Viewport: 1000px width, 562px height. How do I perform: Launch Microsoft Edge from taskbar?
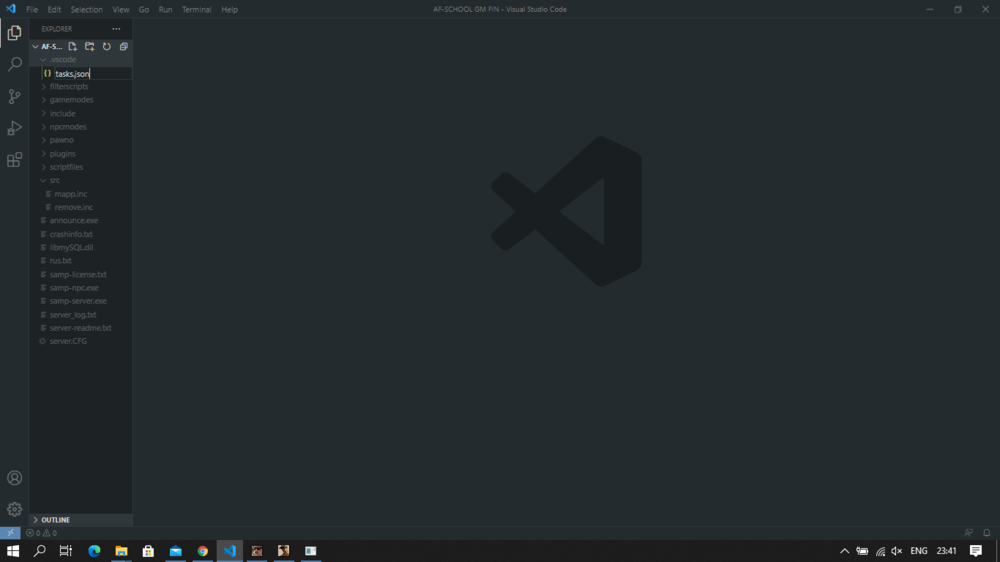point(94,551)
